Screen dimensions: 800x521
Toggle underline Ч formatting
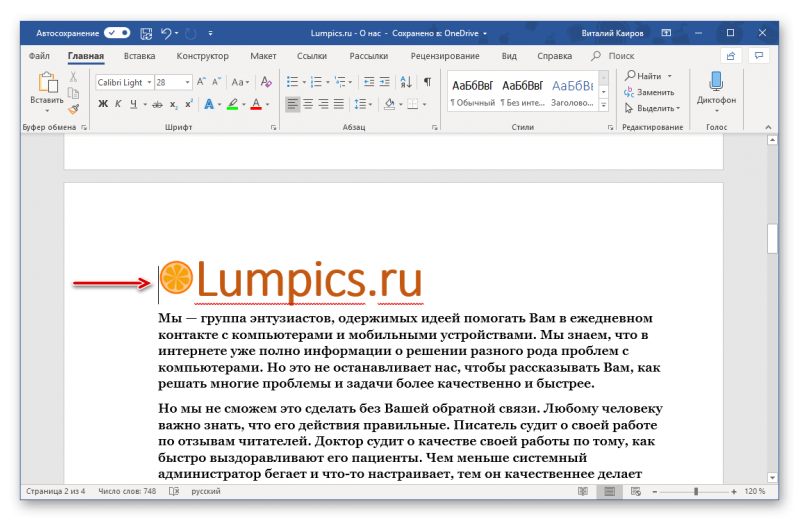[133, 104]
